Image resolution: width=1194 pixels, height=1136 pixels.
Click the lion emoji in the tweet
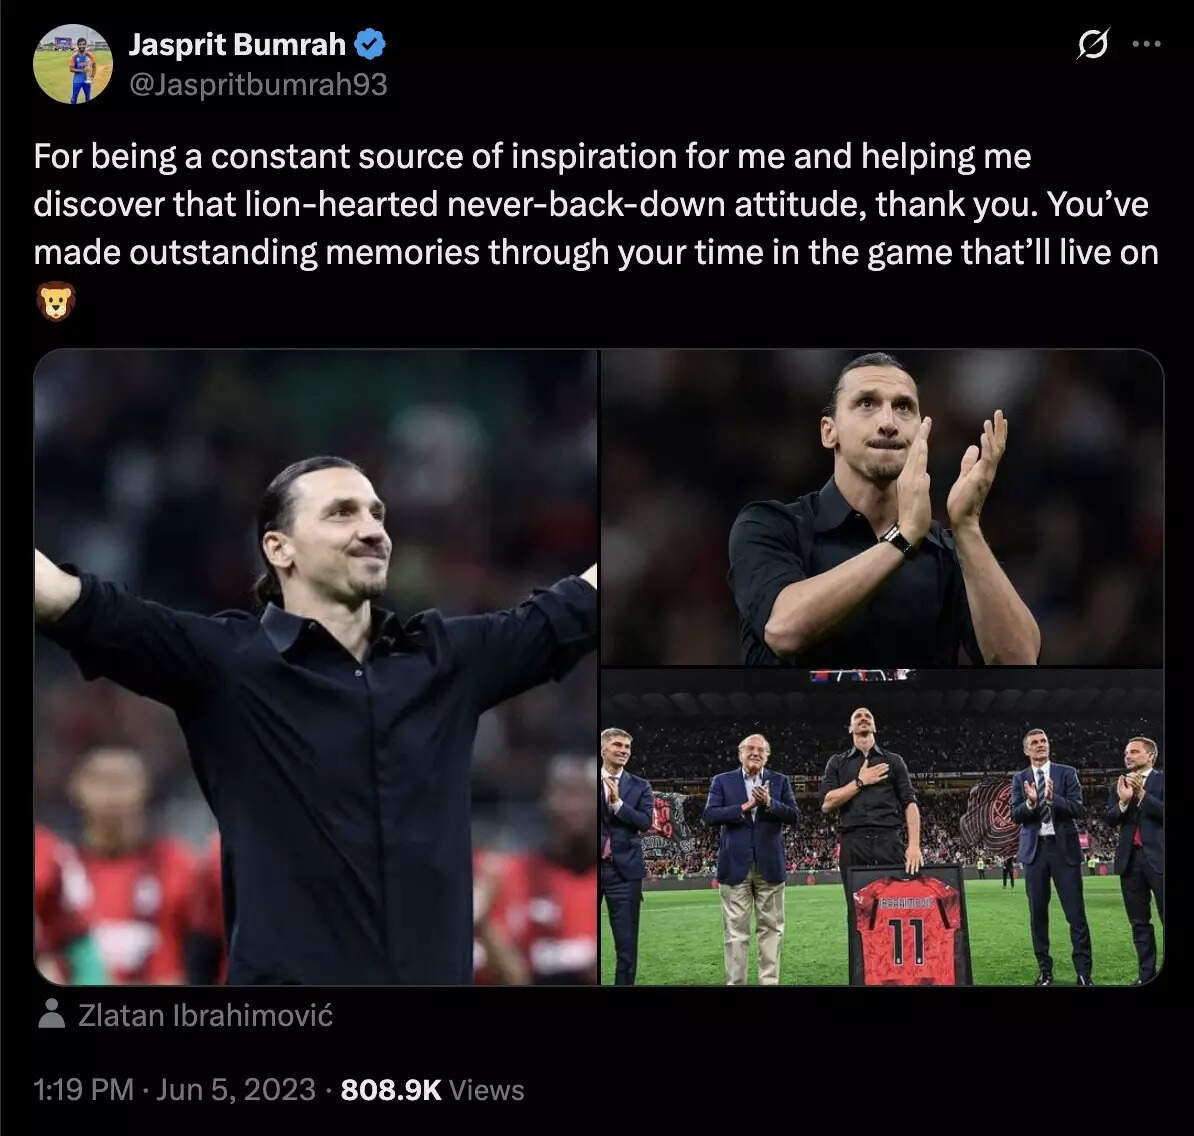(x=55, y=300)
